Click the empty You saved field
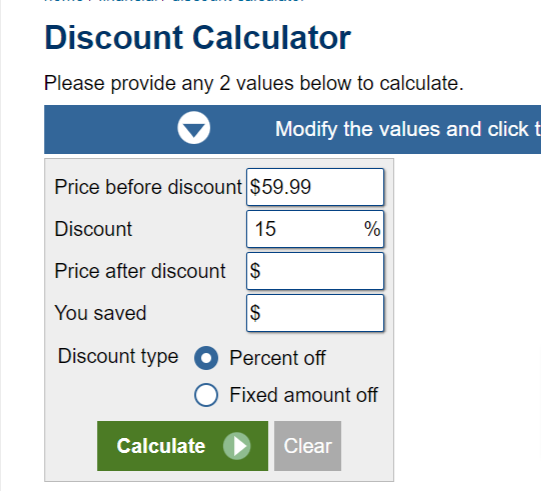Viewport: 541px width, 491px height. click(315, 313)
